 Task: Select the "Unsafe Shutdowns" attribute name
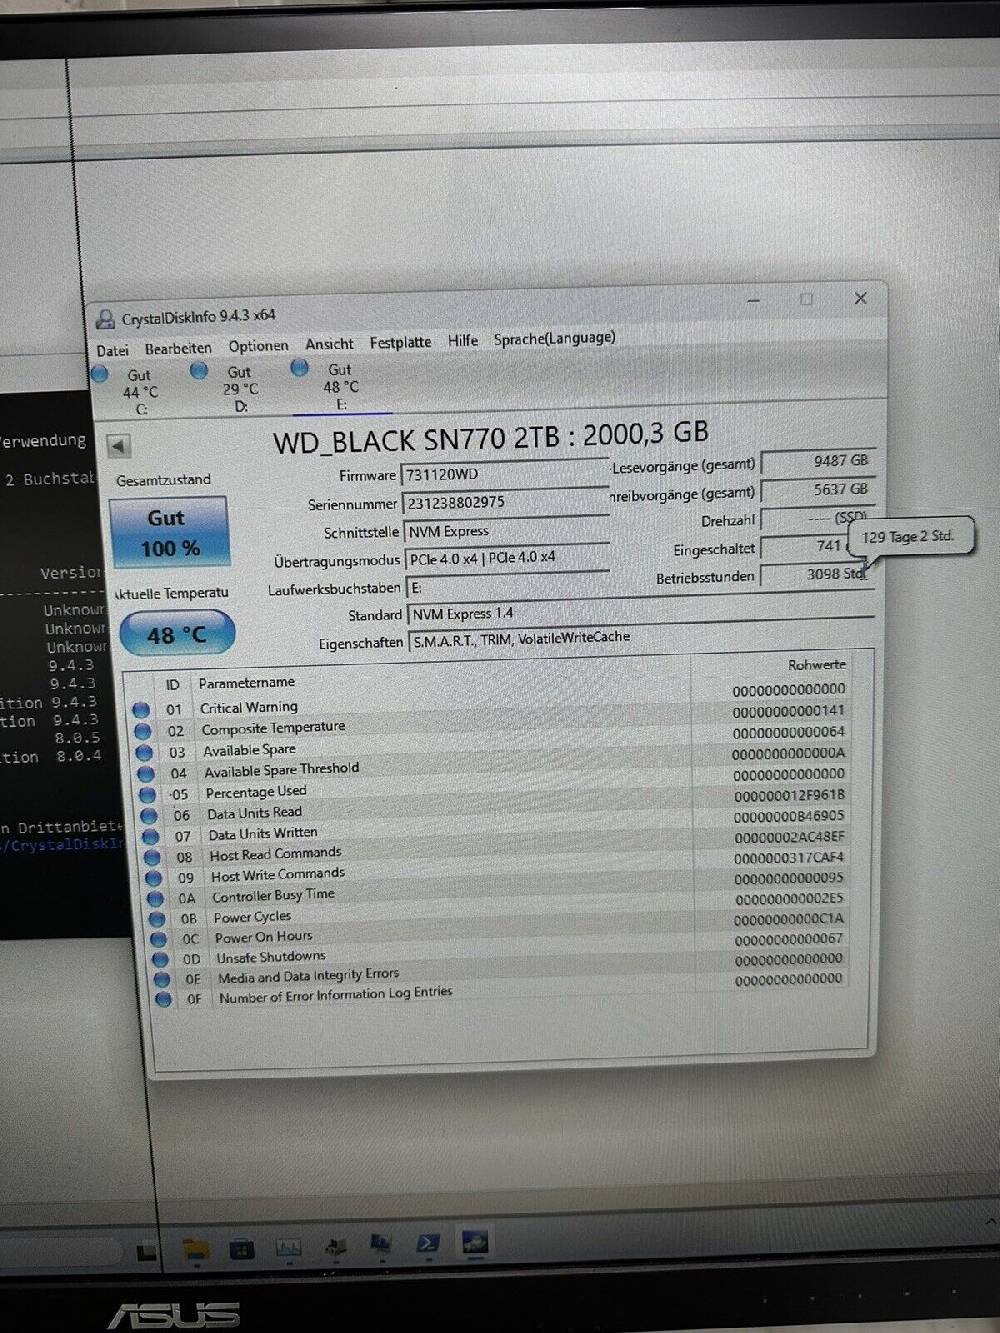[271, 957]
